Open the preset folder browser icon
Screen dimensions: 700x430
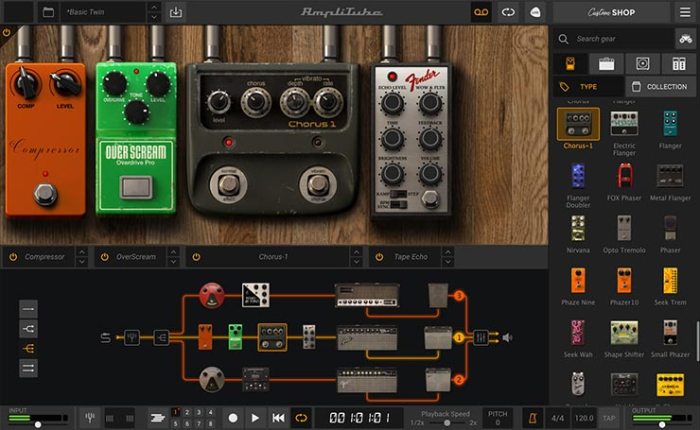(48, 12)
